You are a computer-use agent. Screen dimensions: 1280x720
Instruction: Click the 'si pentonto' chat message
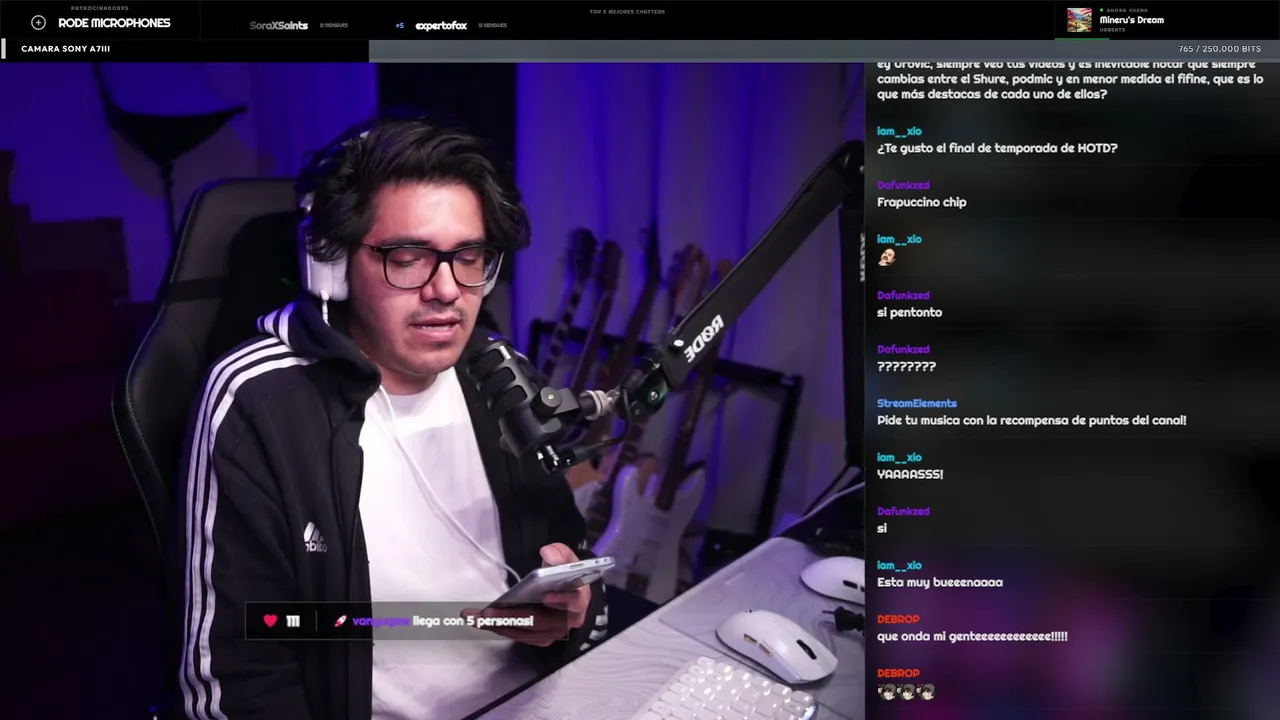tap(910, 312)
